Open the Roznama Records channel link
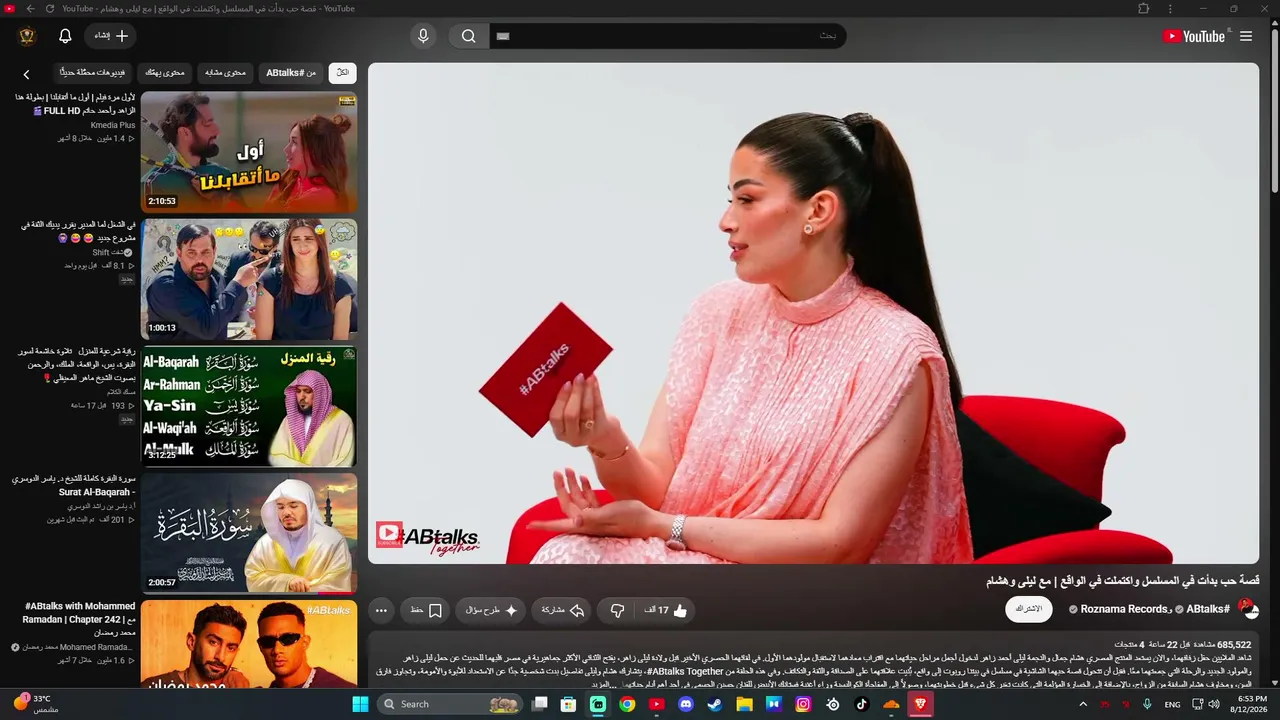Viewport: 1280px width, 720px height. tap(1124, 609)
